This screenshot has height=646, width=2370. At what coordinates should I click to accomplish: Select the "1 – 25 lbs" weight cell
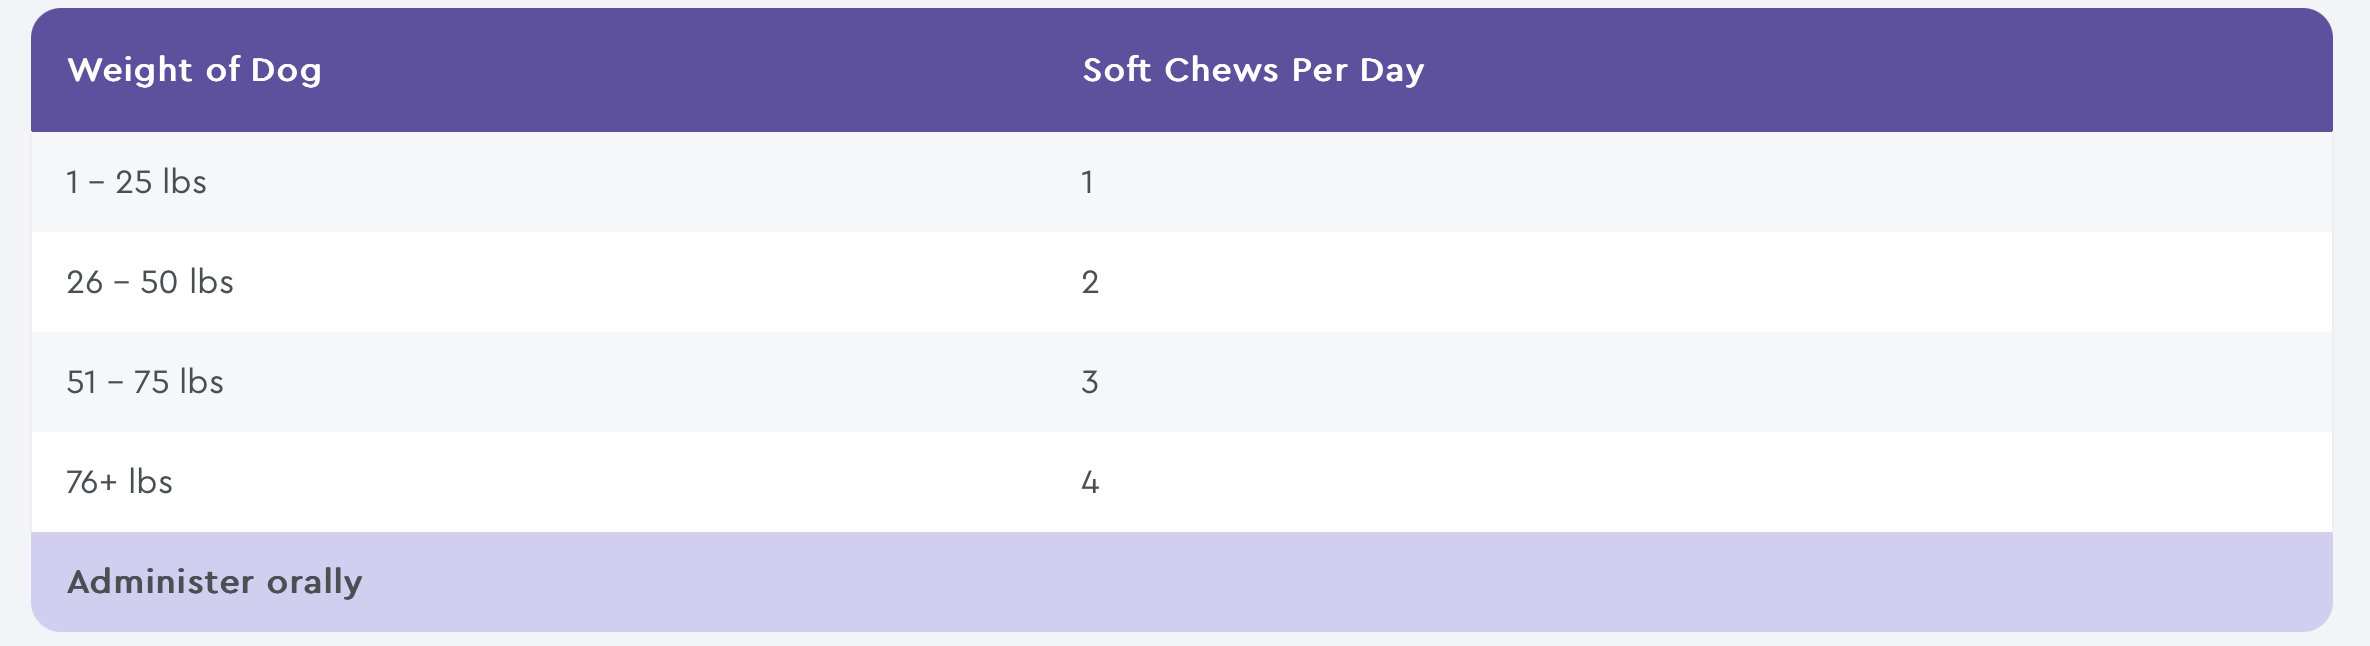[137, 182]
